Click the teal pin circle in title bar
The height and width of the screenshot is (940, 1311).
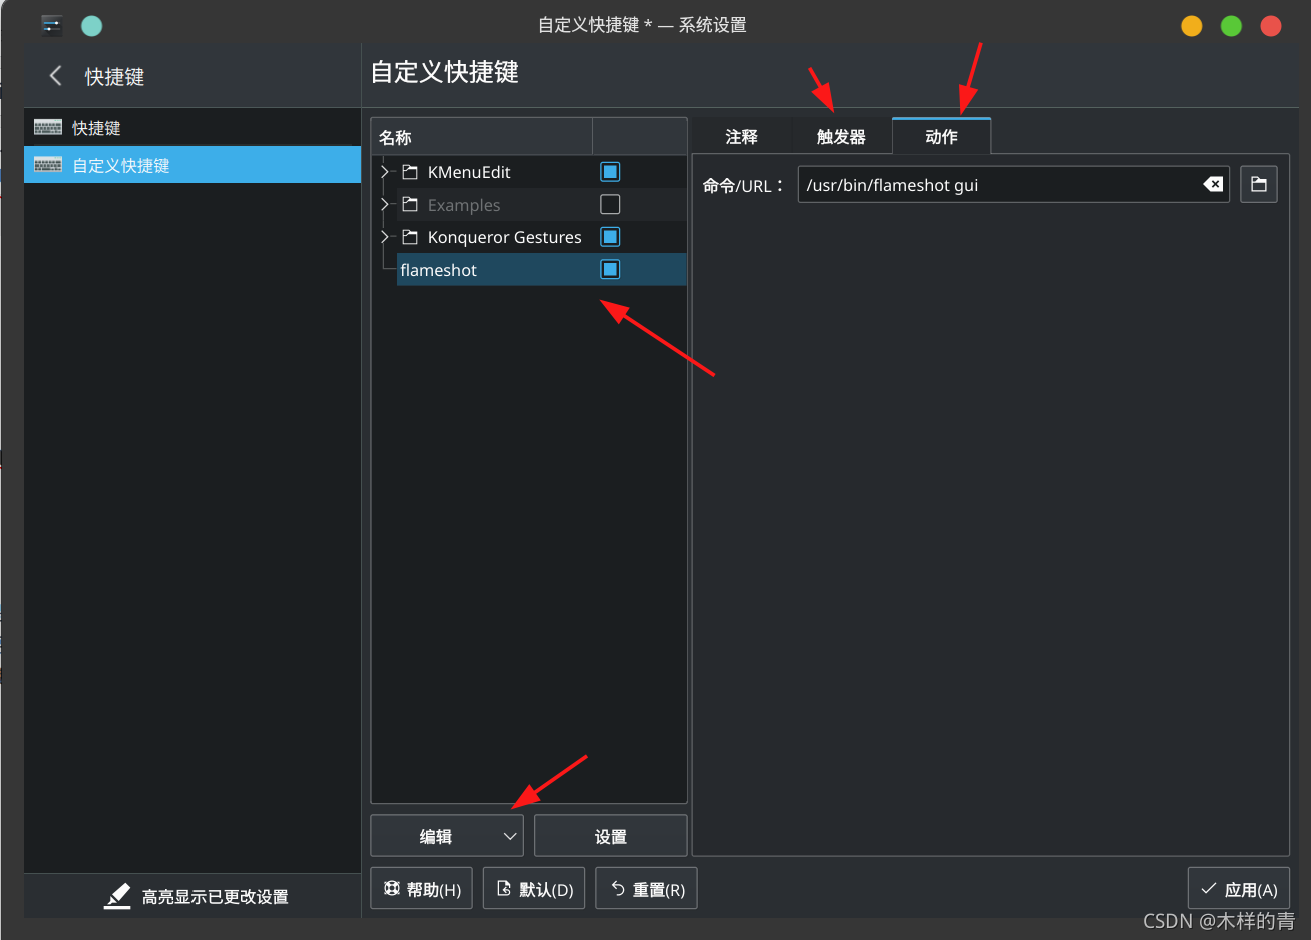click(x=91, y=26)
